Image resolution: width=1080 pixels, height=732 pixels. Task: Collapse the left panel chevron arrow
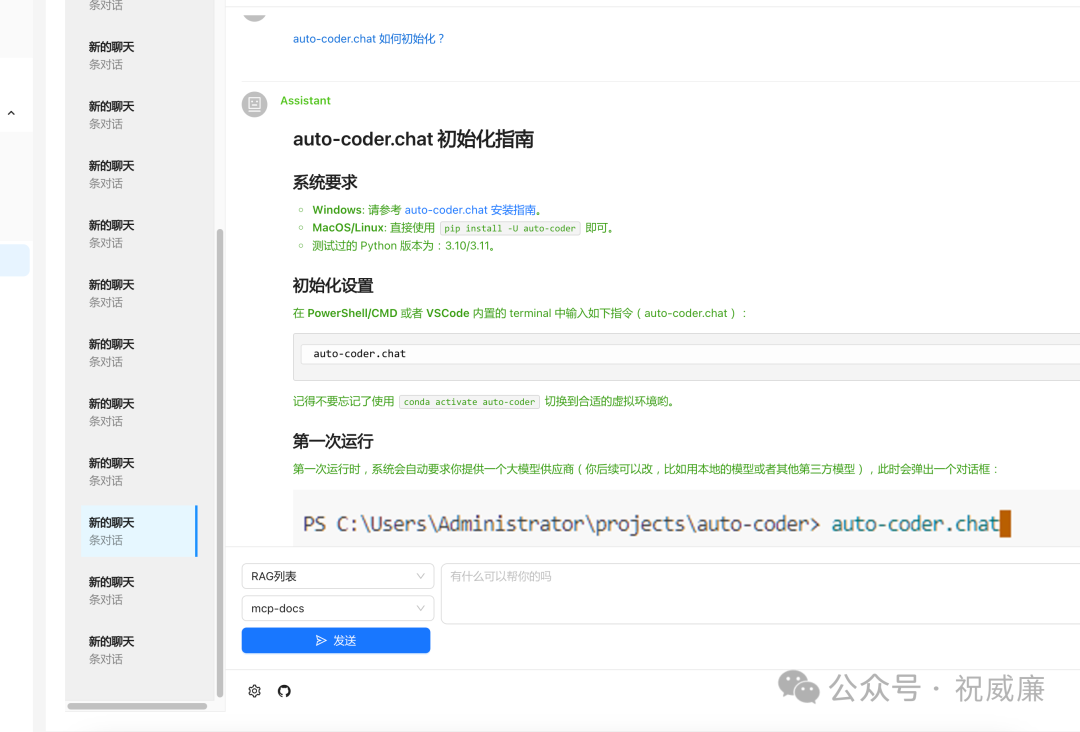[11, 113]
